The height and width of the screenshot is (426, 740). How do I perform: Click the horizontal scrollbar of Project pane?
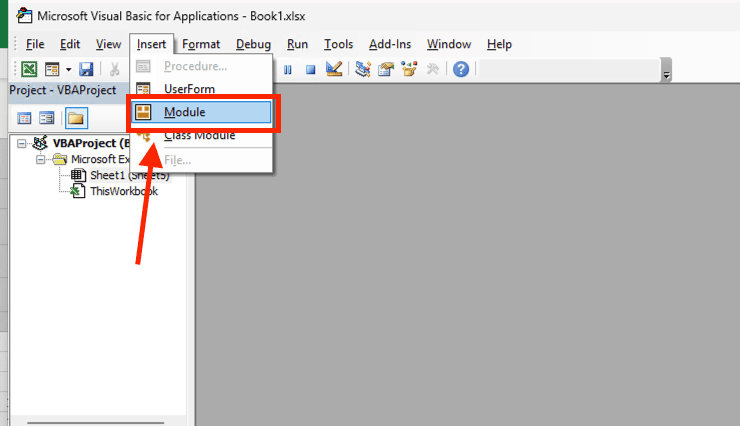point(96,422)
